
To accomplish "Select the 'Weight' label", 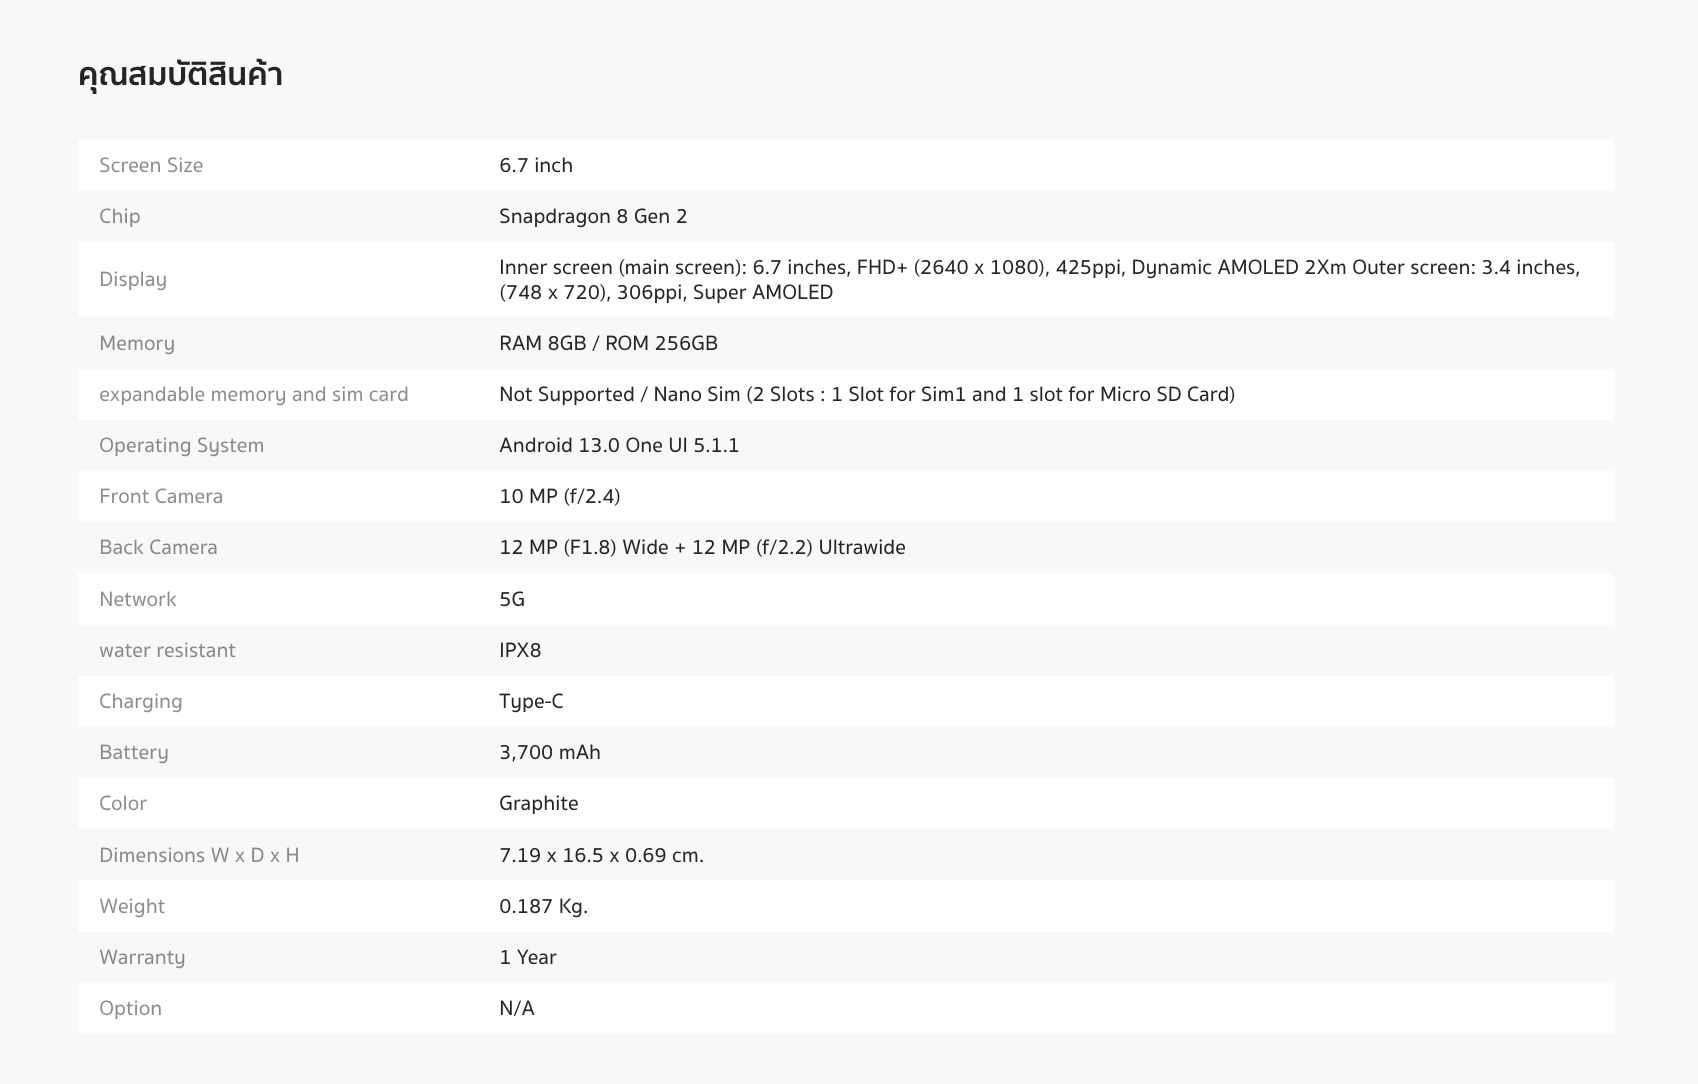I will [132, 906].
